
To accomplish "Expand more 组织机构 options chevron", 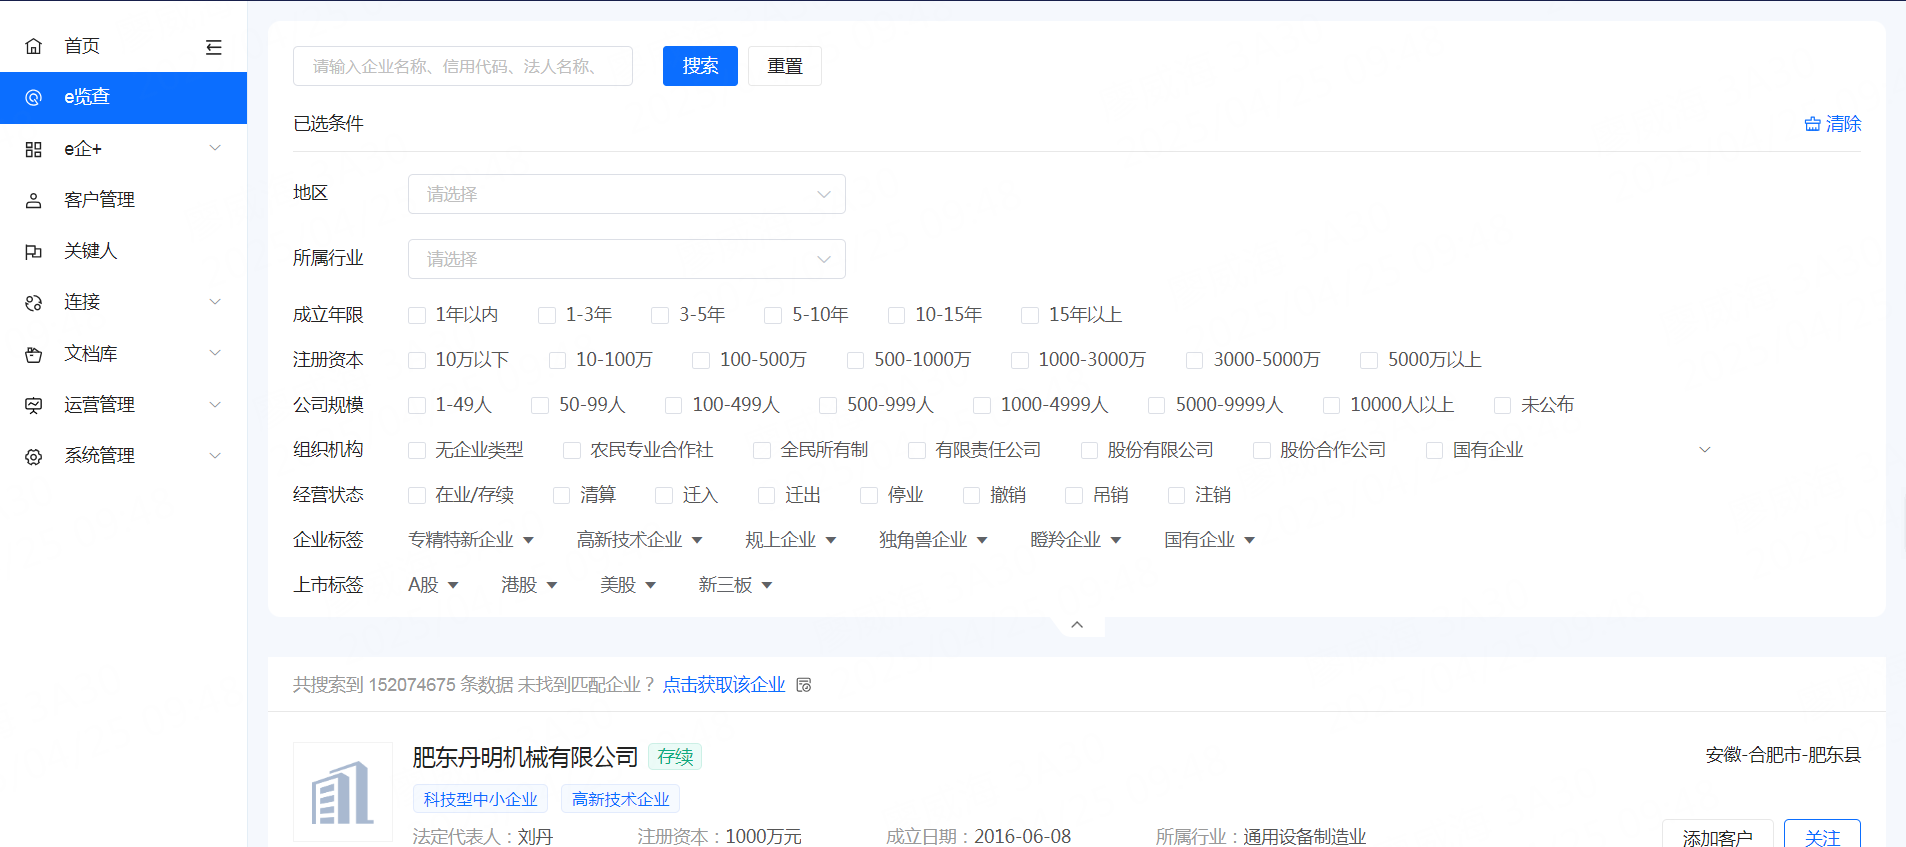I will (1705, 450).
